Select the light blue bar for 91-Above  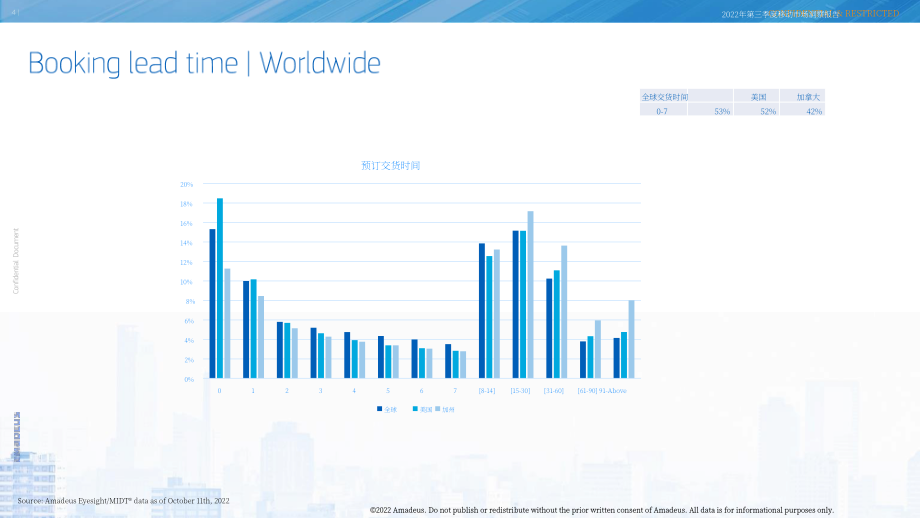[631, 339]
